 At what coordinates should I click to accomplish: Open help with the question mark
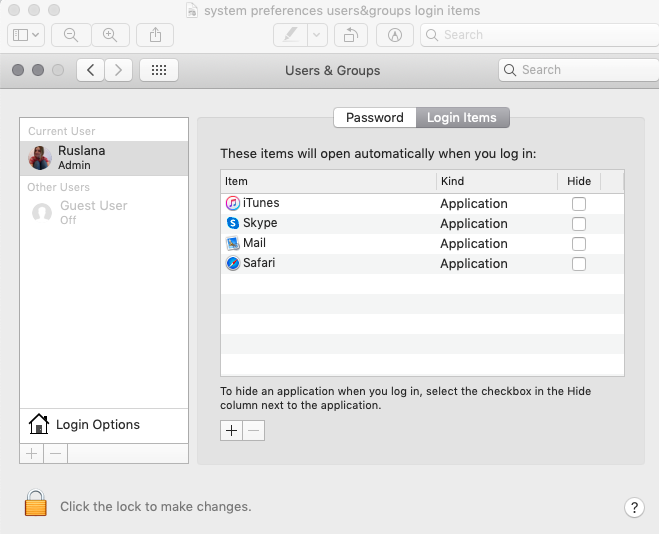click(x=634, y=508)
